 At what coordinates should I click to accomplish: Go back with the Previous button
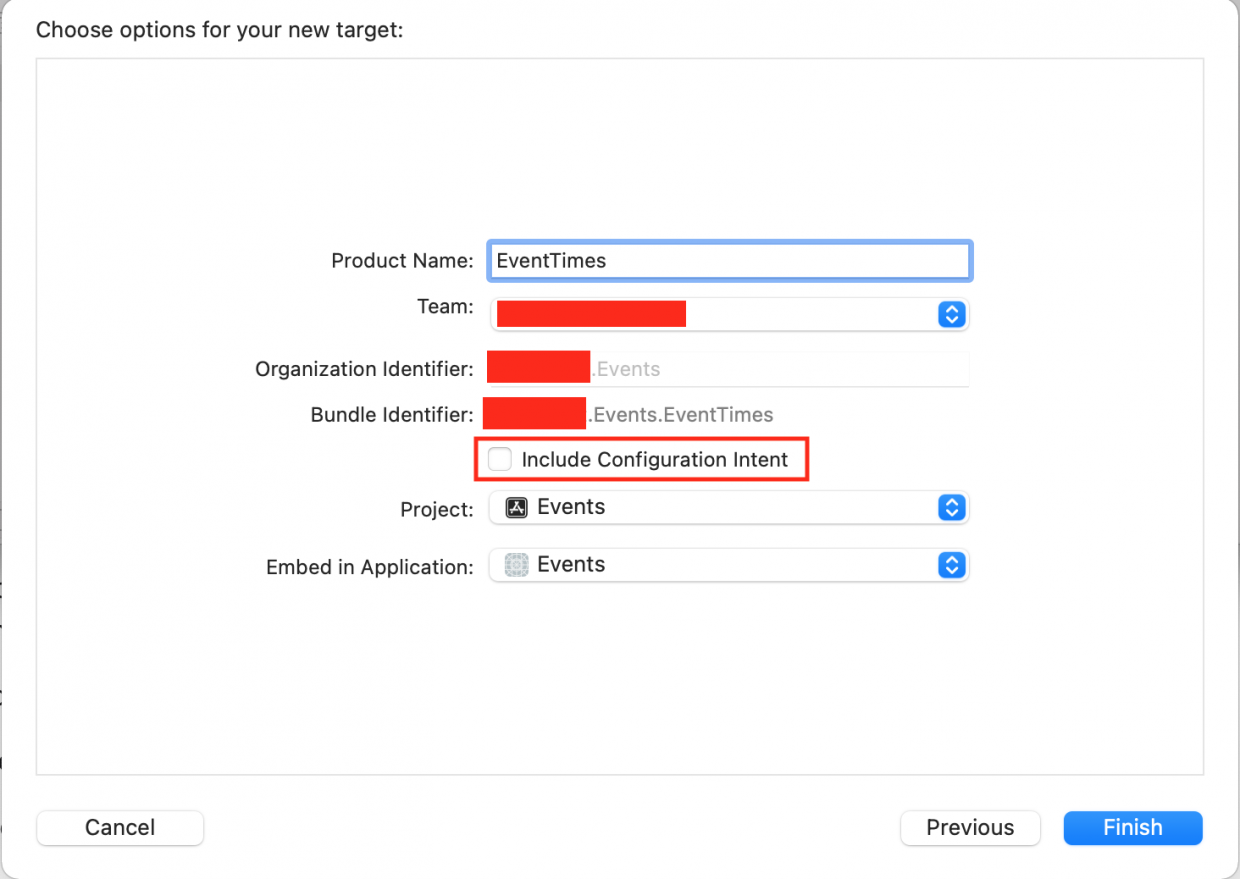tap(970, 828)
